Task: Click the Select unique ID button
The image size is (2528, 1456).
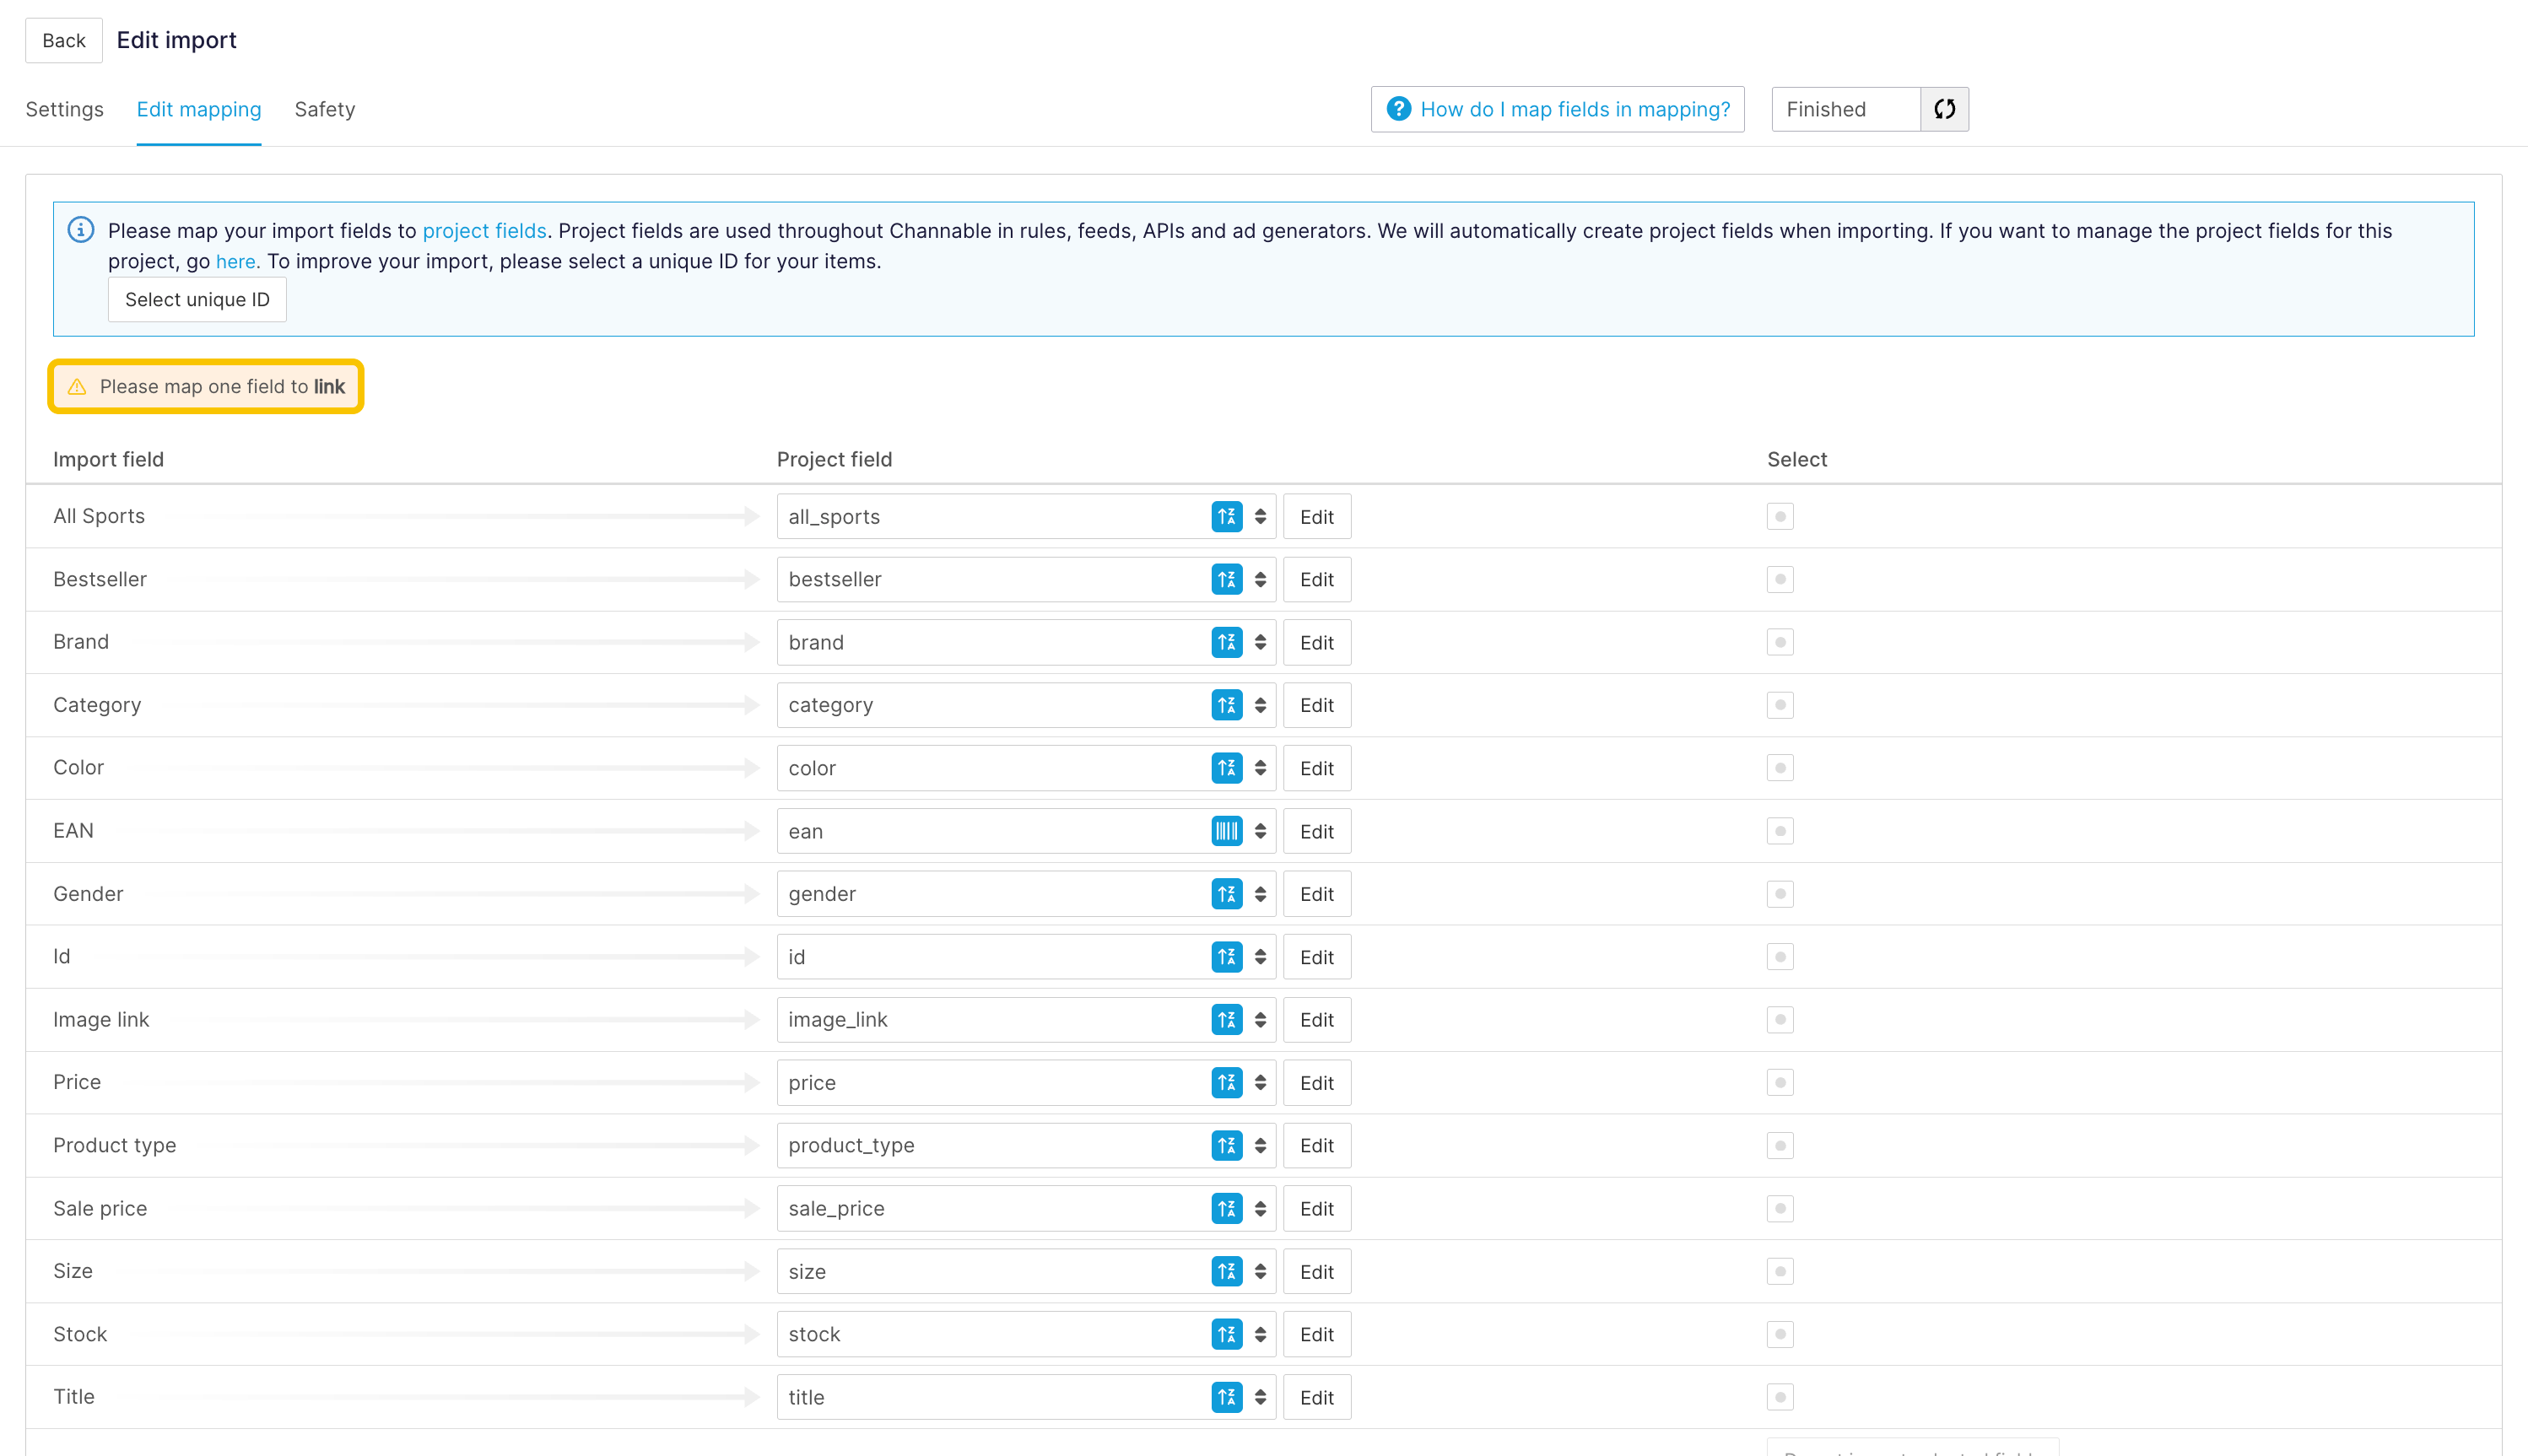Action: coord(197,300)
